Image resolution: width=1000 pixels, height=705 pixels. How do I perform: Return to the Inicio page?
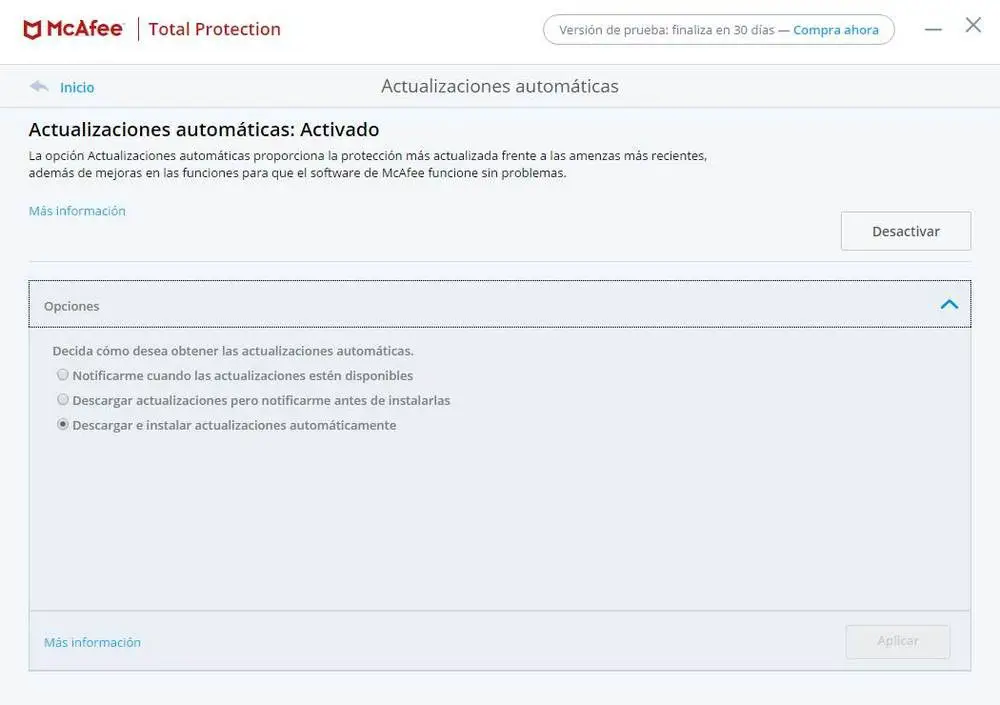pyautogui.click(x=77, y=88)
